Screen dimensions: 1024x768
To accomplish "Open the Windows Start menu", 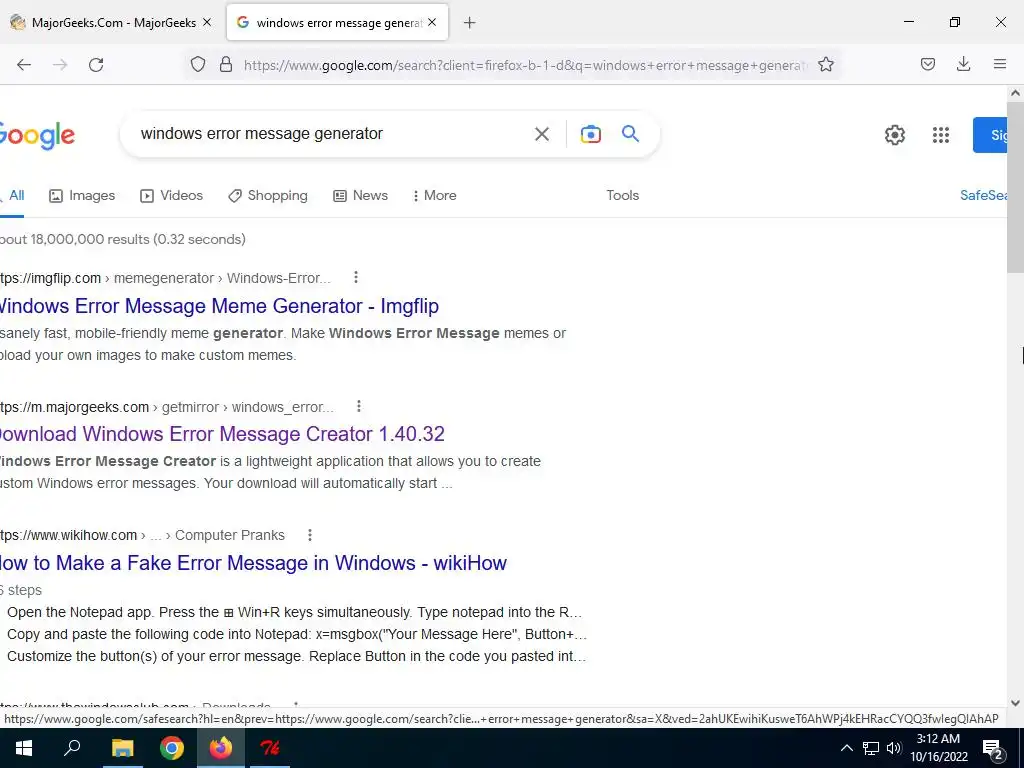I will tap(24, 748).
